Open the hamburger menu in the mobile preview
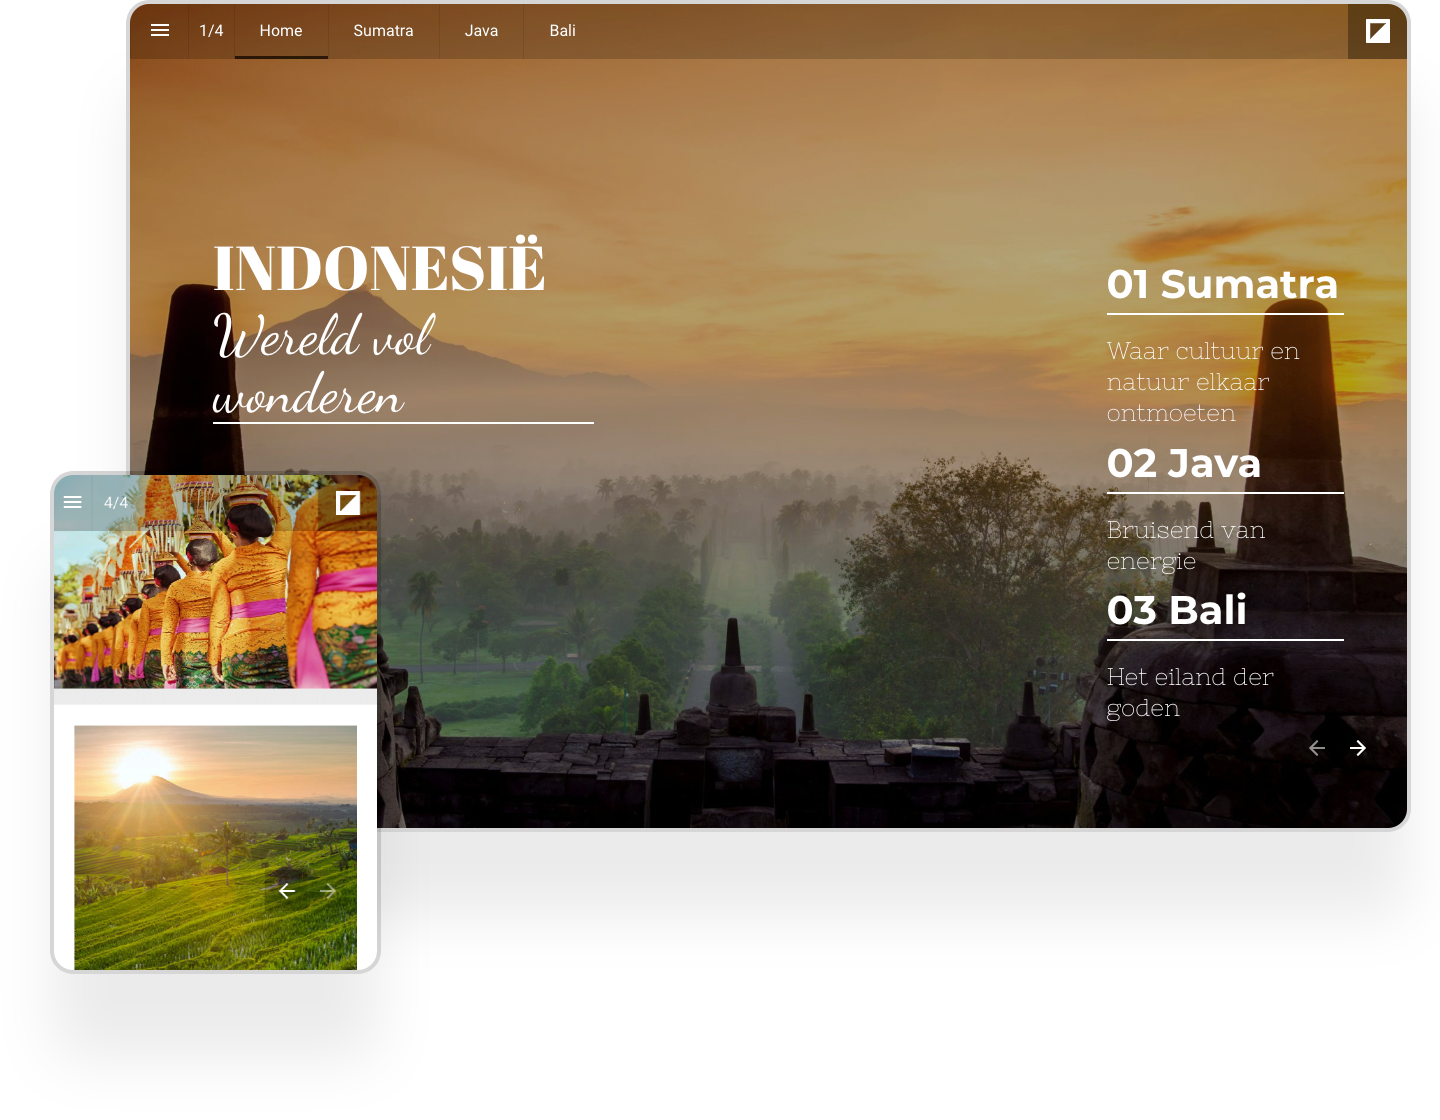The height and width of the screenshot is (1120, 1440). (73, 502)
